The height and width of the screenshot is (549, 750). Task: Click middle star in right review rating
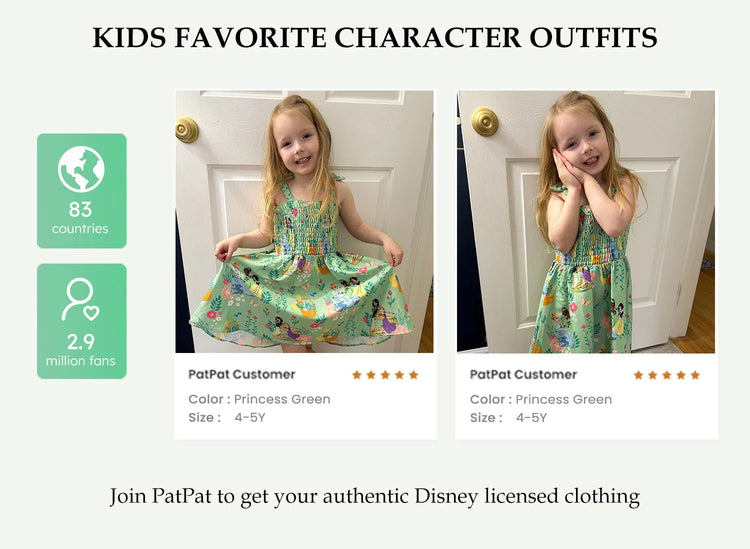click(667, 375)
